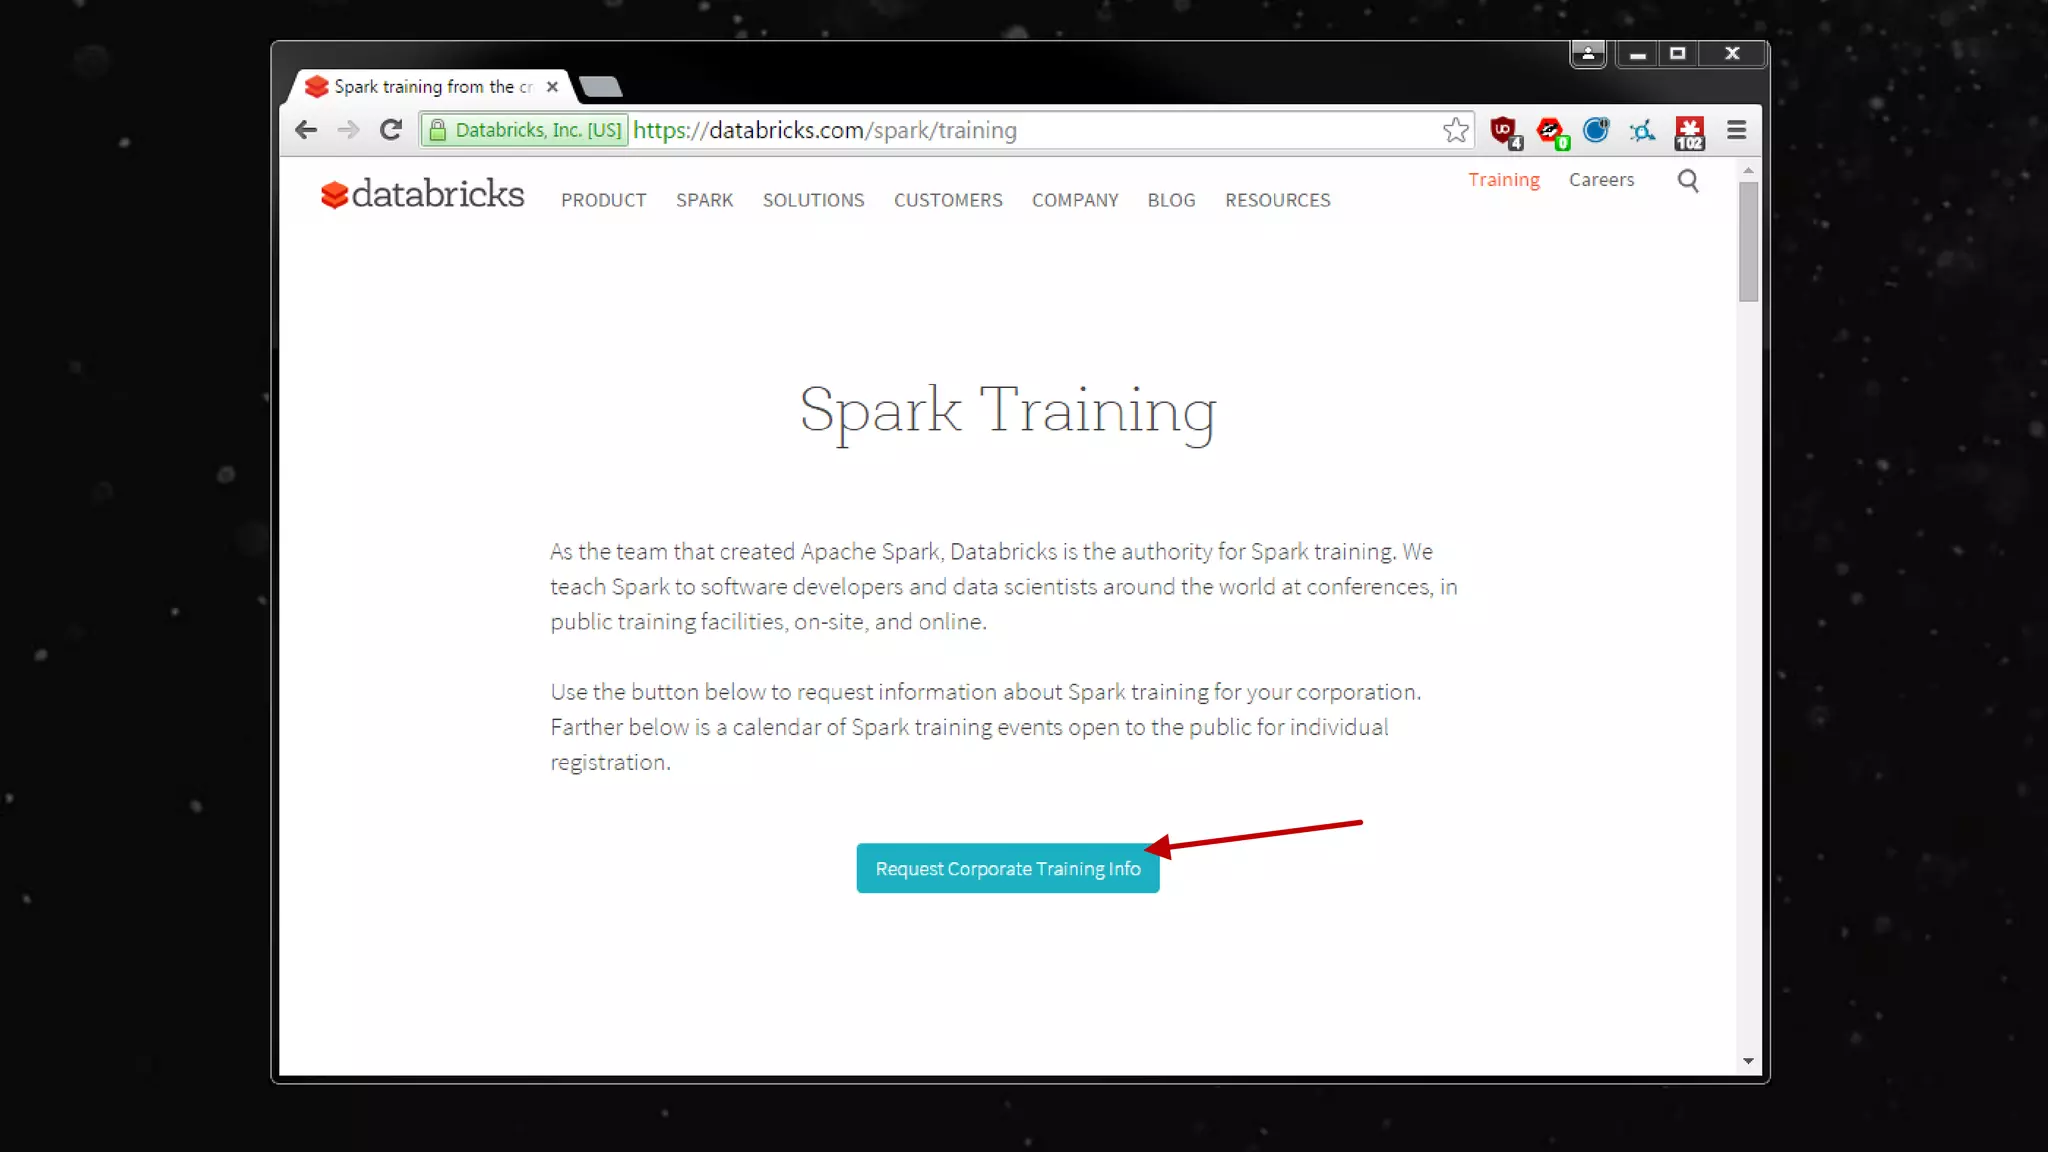Screen dimensions: 2048x1152
Task: Click the site search magnifier icon
Action: pos(1688,181)
